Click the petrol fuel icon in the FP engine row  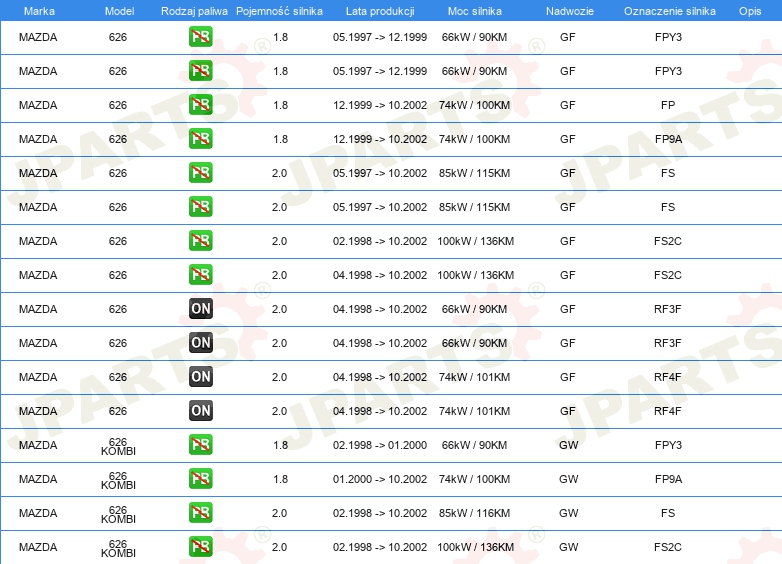point(200,105)
